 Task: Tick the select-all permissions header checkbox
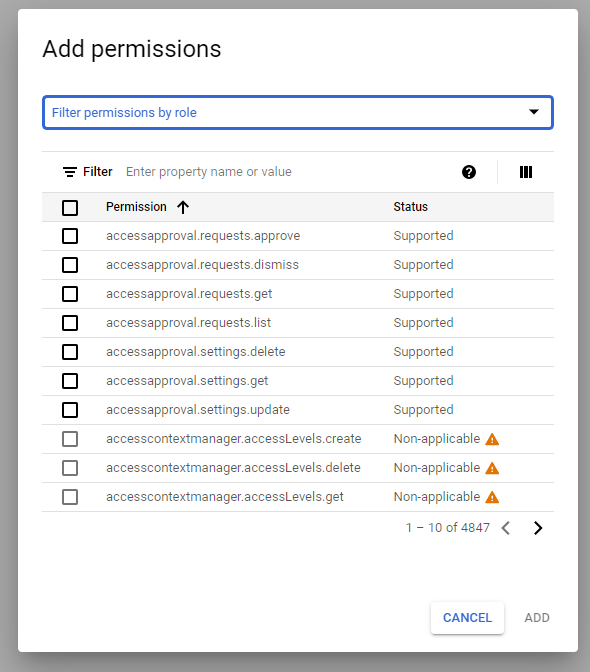(70, 208)
